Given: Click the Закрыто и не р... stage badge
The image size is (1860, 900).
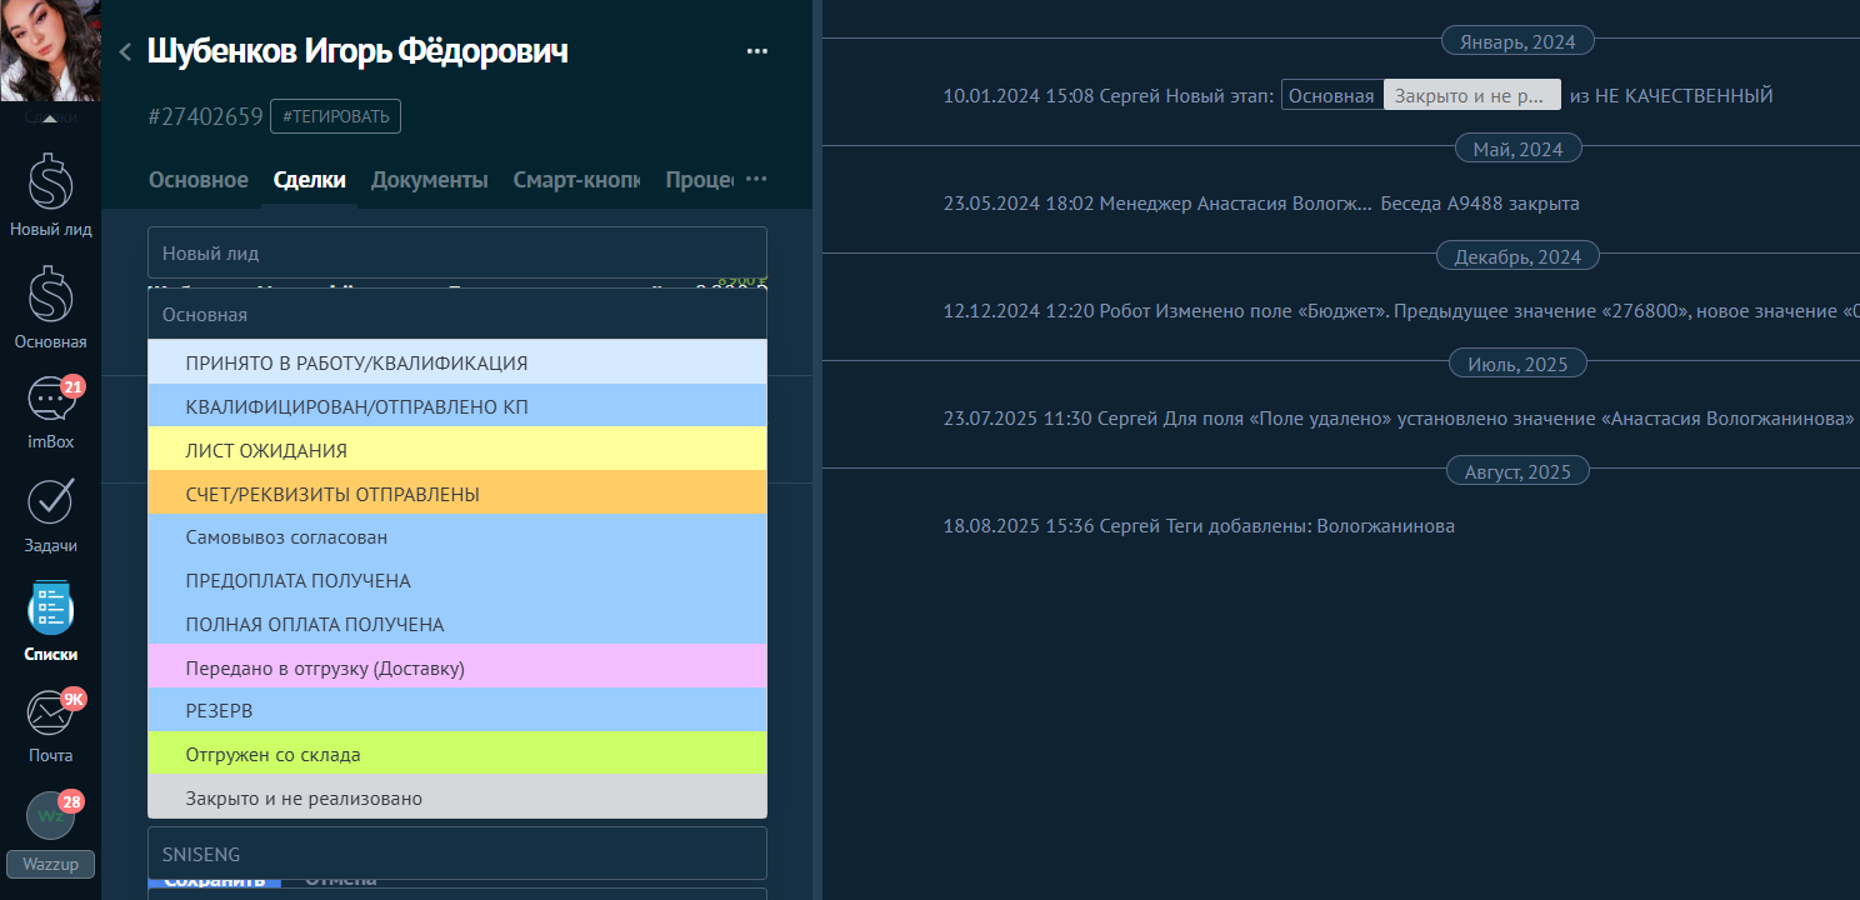Looking at the screenshot, I should pos(1470,96).
